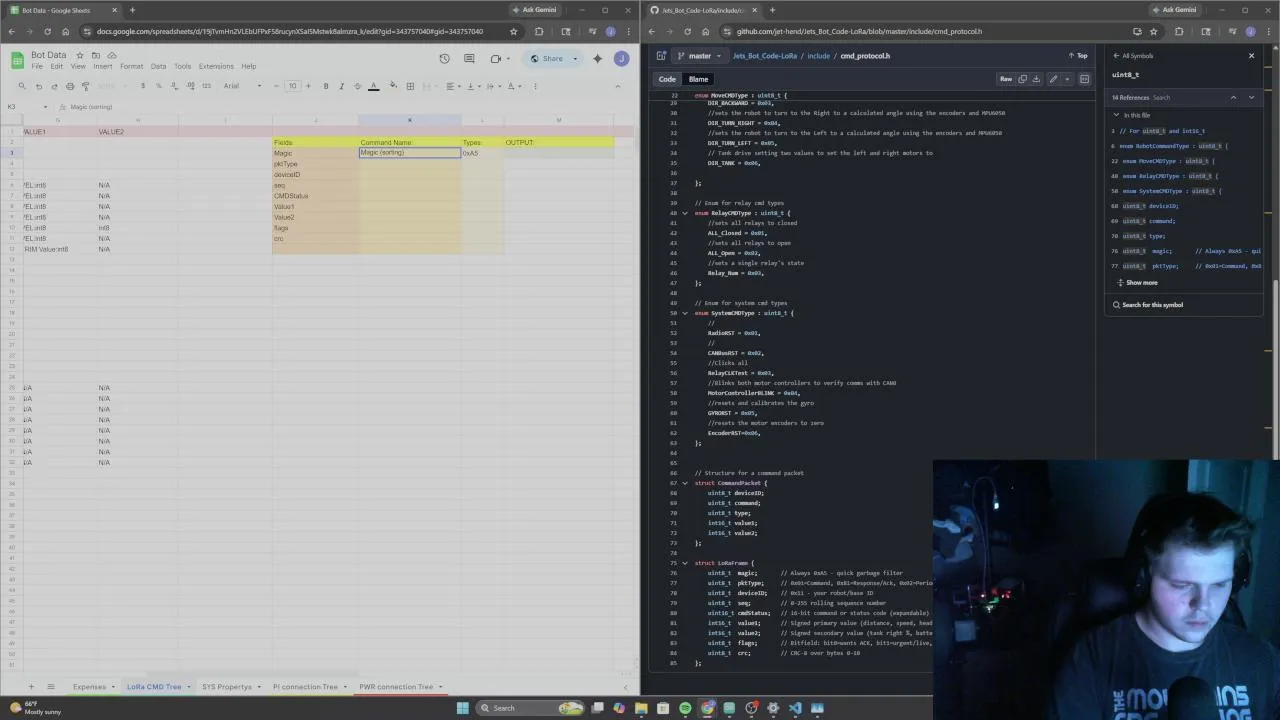Click the font size field showing 10
Image resolution: width=1280 pixels, height=720 pixels.
[292, 86]
